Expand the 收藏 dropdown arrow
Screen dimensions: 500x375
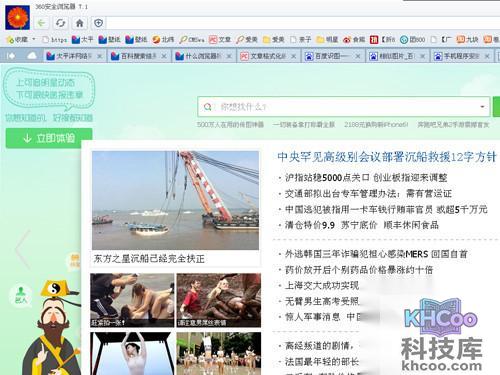tap(34, 39)
